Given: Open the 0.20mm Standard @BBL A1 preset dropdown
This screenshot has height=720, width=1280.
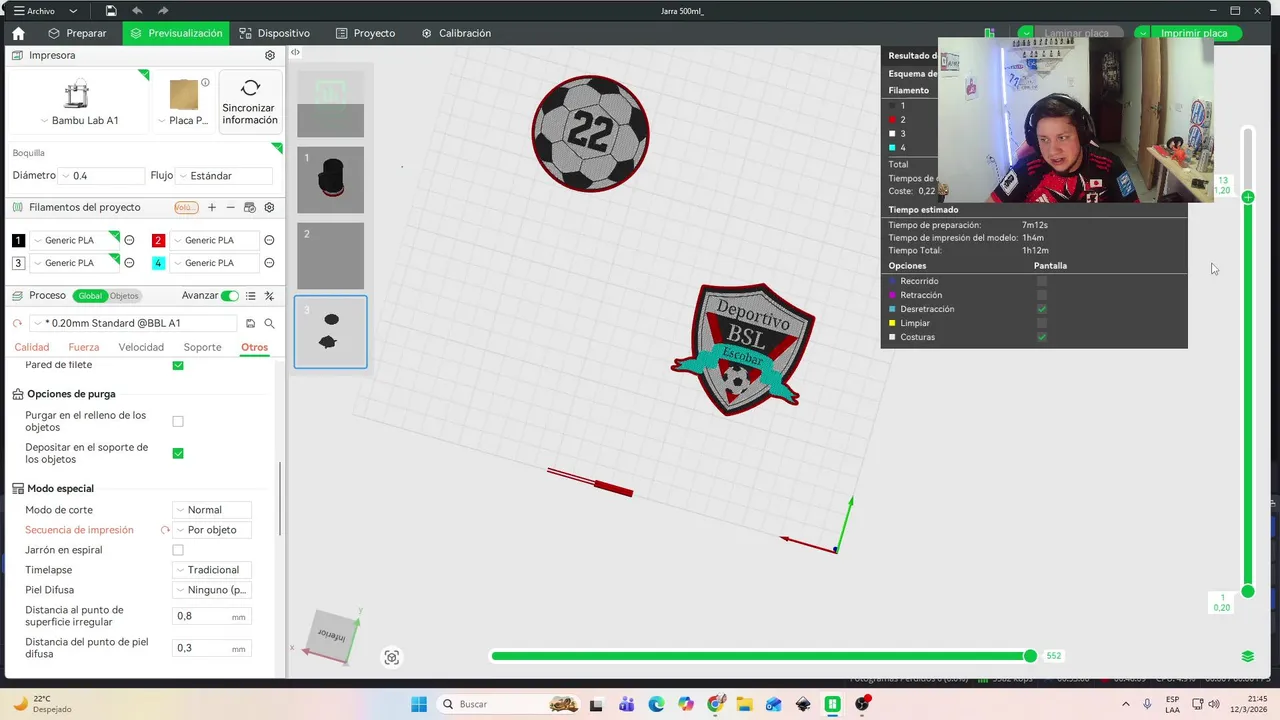Looking at the screenshot, I should (x=134, y=323).
